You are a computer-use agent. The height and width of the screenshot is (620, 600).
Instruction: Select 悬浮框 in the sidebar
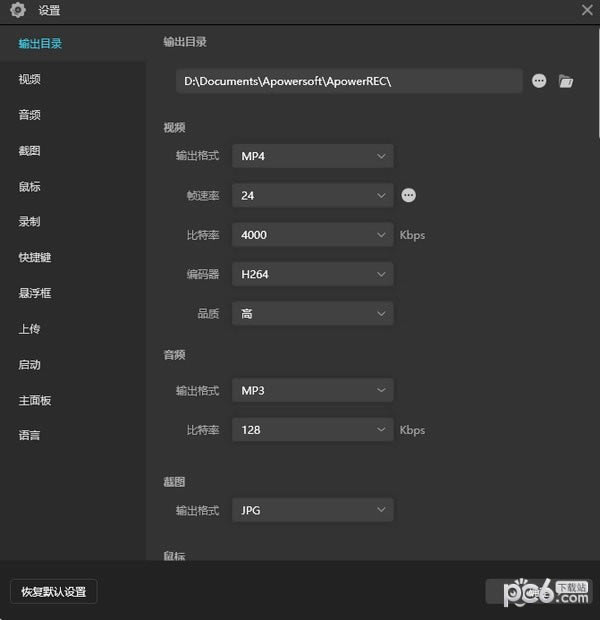[x=35, y=293]
